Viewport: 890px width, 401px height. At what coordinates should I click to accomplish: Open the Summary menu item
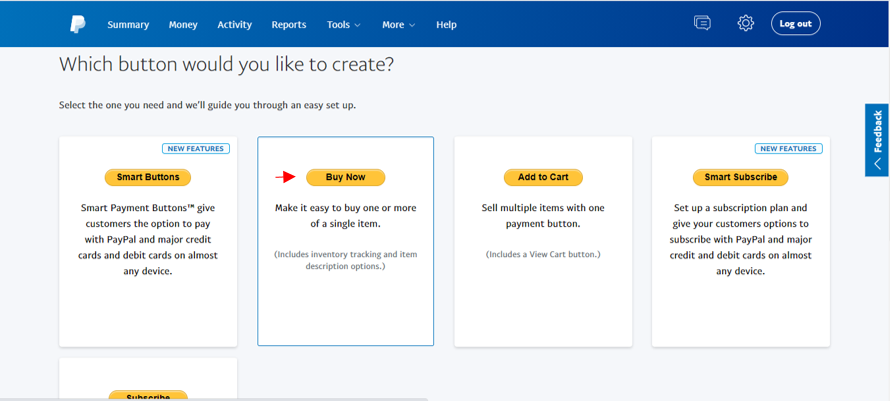(x=128, y=24)
